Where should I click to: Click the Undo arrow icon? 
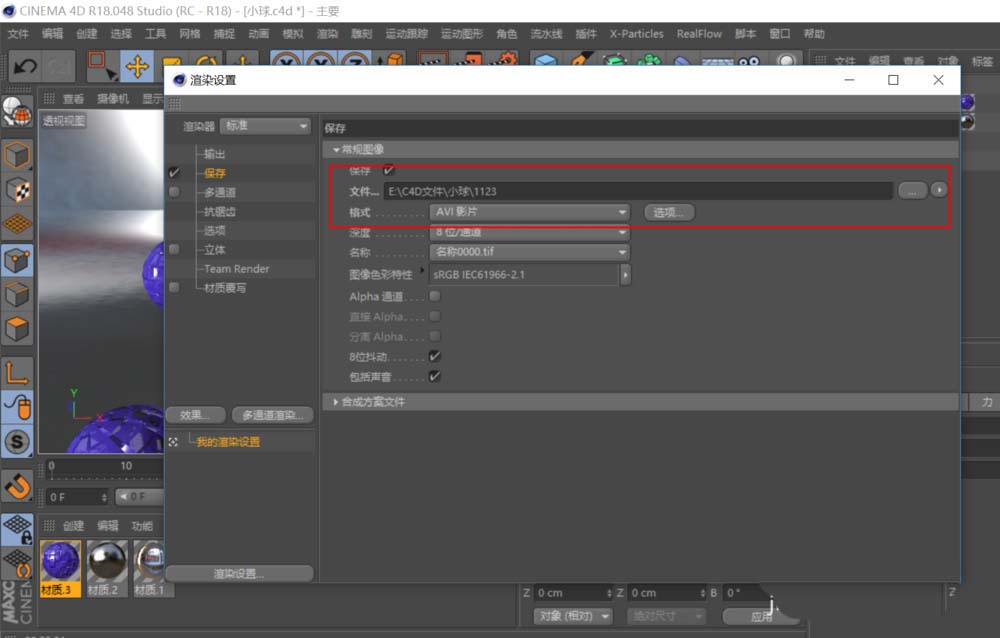(x=26, y=66)
